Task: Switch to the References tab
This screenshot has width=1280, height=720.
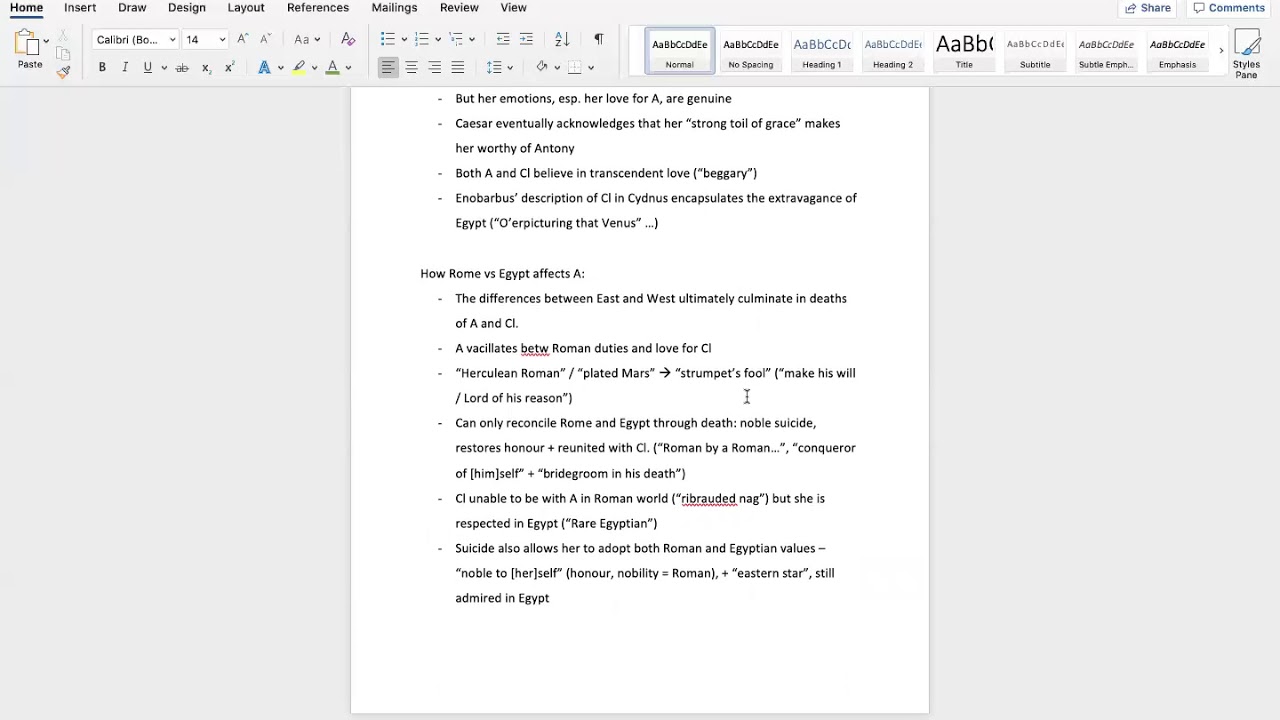Action: click(318, 8)
